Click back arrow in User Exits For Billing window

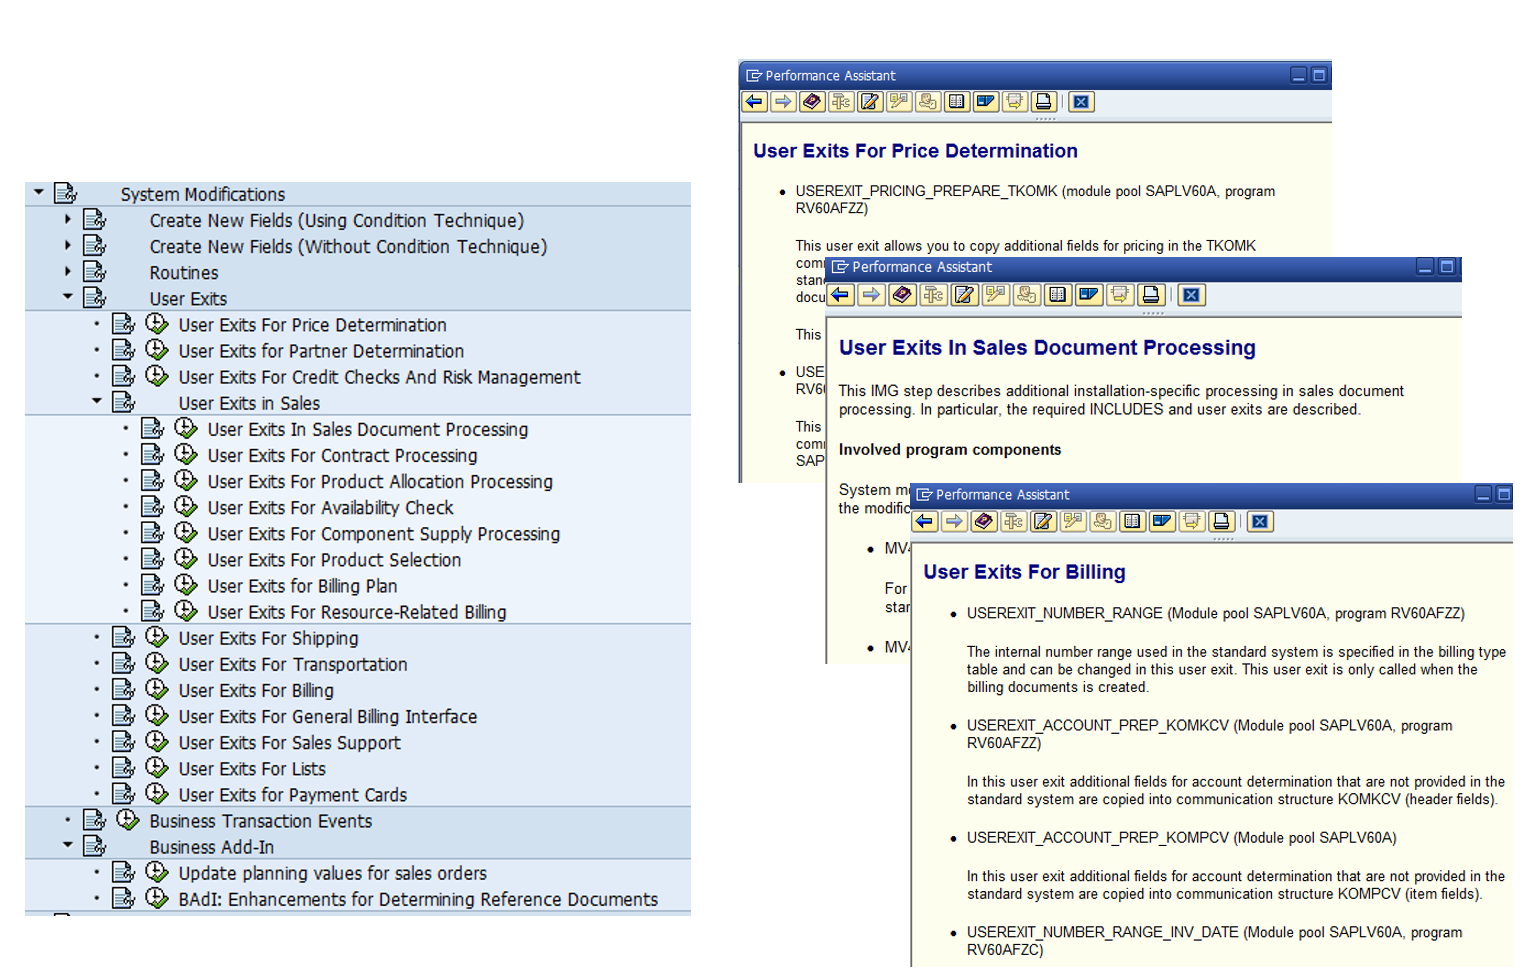pos(925,522)
